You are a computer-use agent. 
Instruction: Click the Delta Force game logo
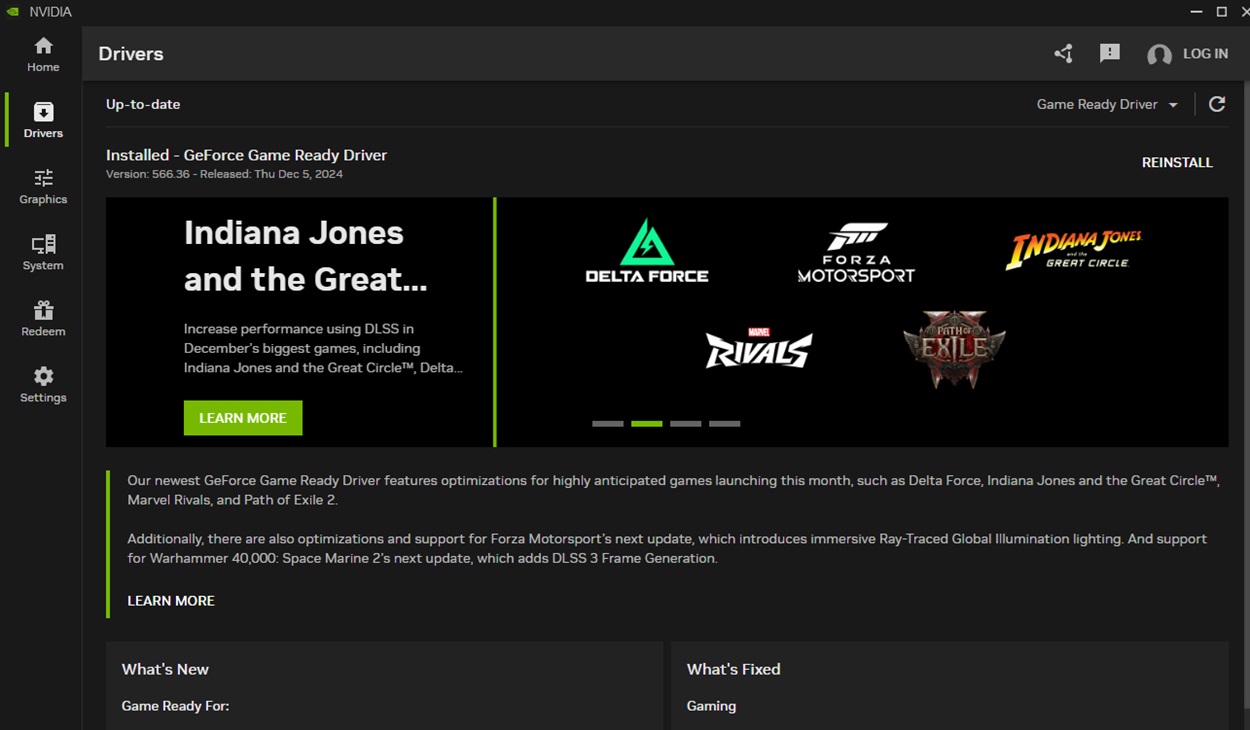(646, 250)
